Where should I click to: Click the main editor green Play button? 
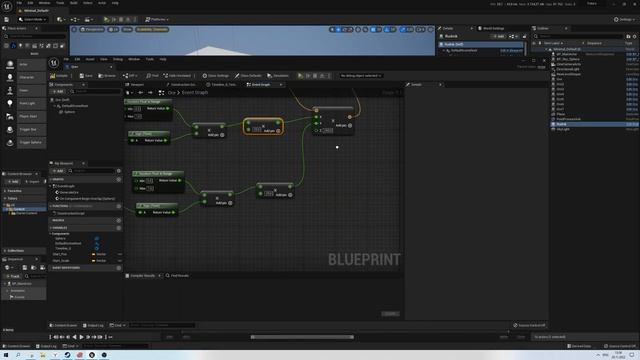pyautogui.click(x=107, y=19)
